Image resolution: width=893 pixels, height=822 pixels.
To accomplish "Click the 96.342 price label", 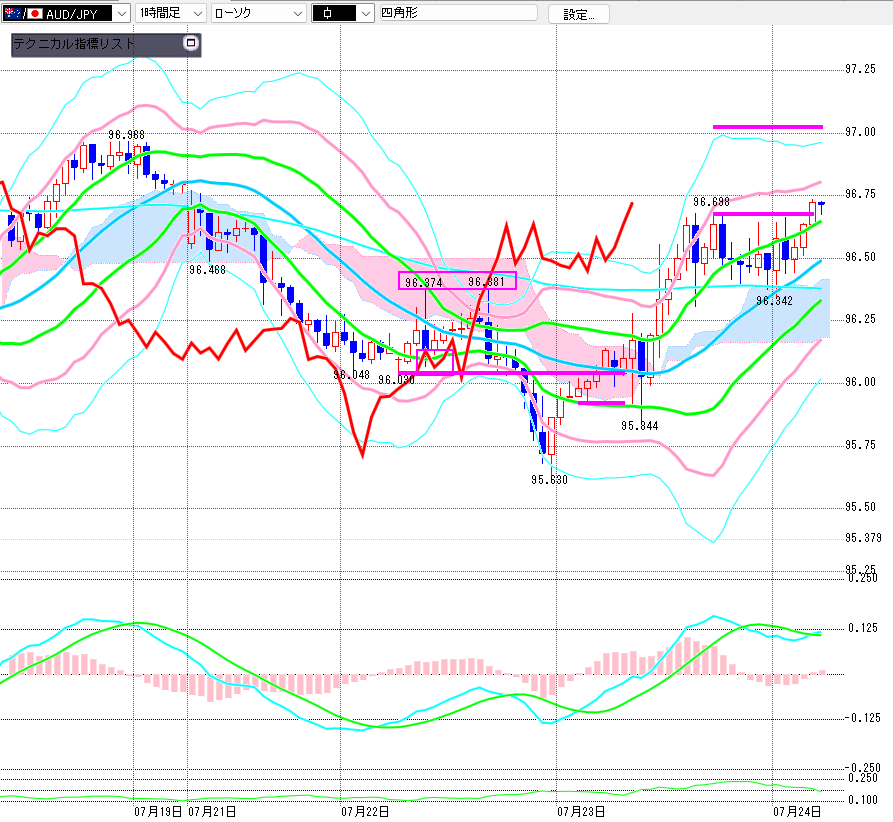I will (775, 301).
